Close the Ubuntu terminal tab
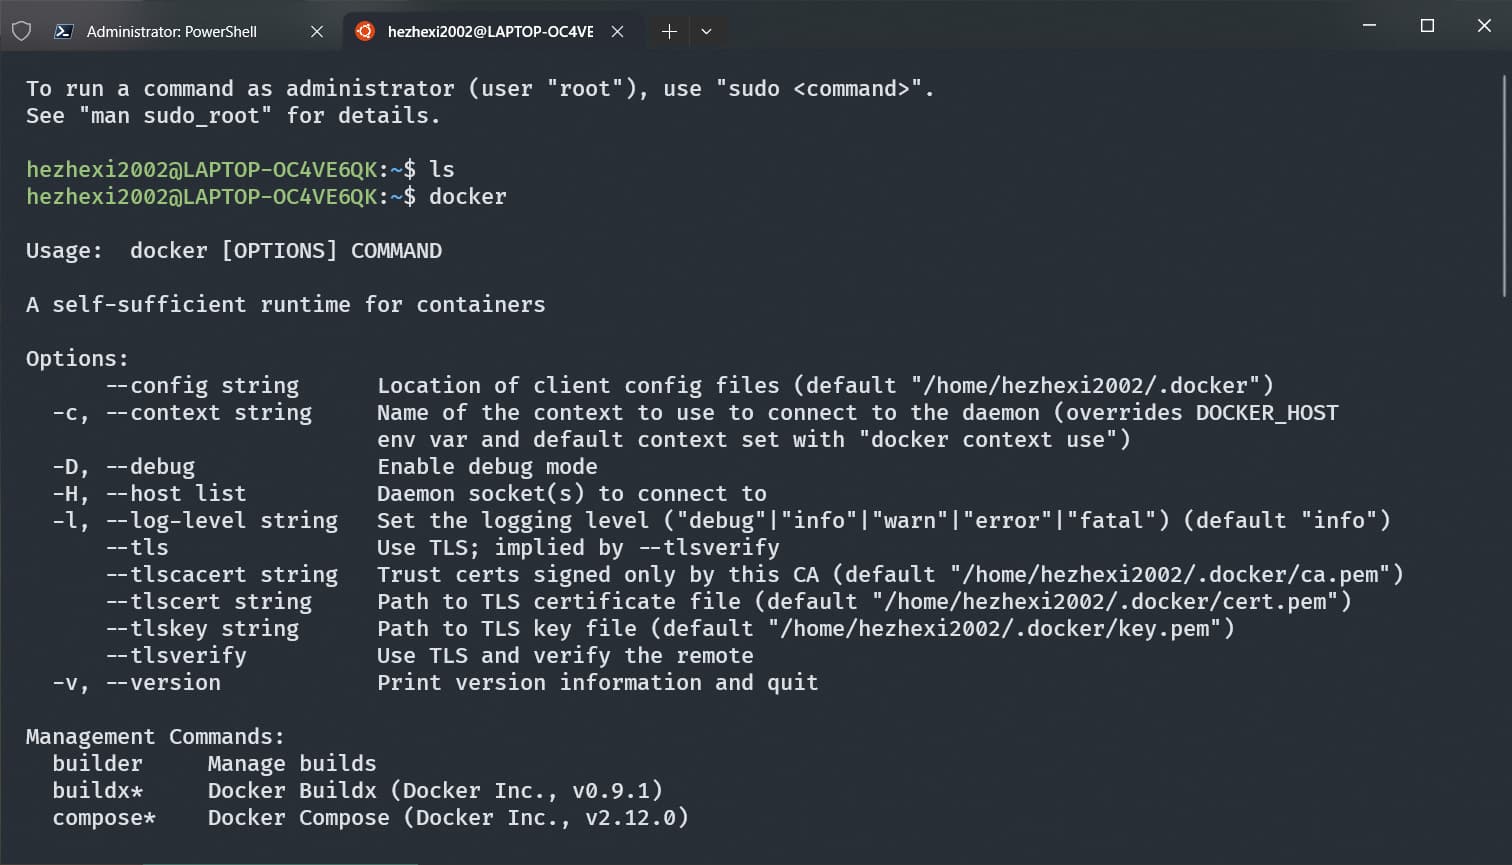The image size is (1512, 865). point(618,31)
